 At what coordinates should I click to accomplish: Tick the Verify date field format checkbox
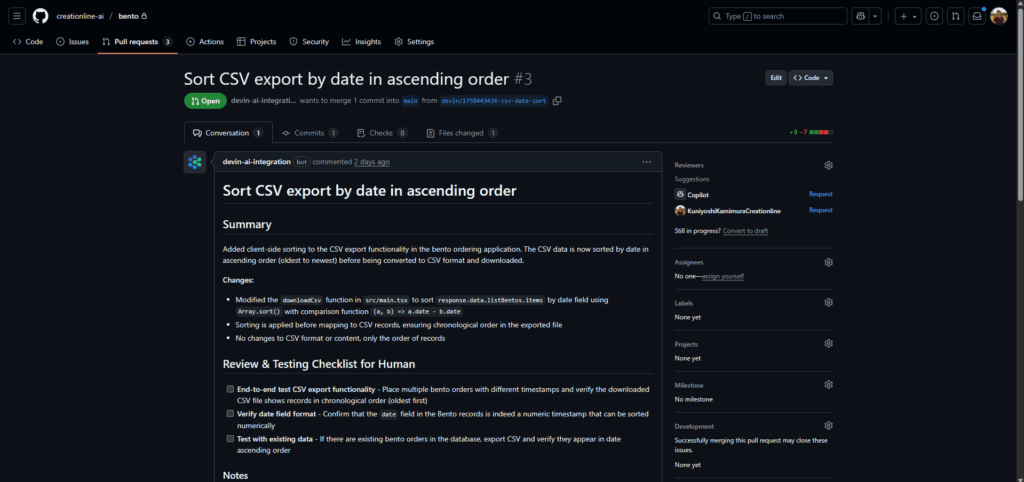(x=230, y=413)
